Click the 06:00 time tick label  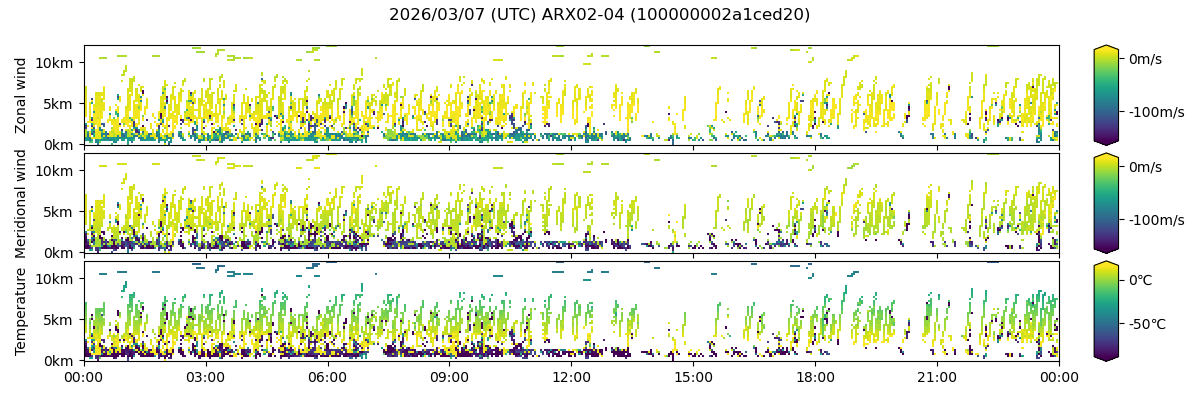(327, 377)
